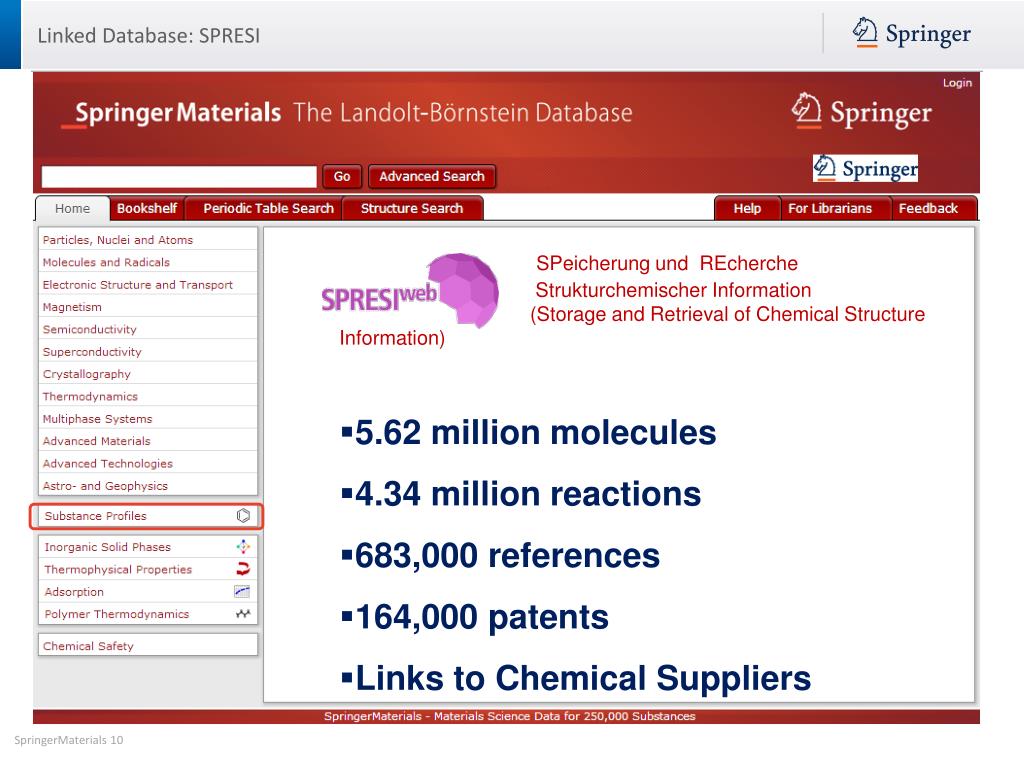Click the Substance Profiles hexagon icon
This screenshot has width=1024, height=768.
(243, 516)
